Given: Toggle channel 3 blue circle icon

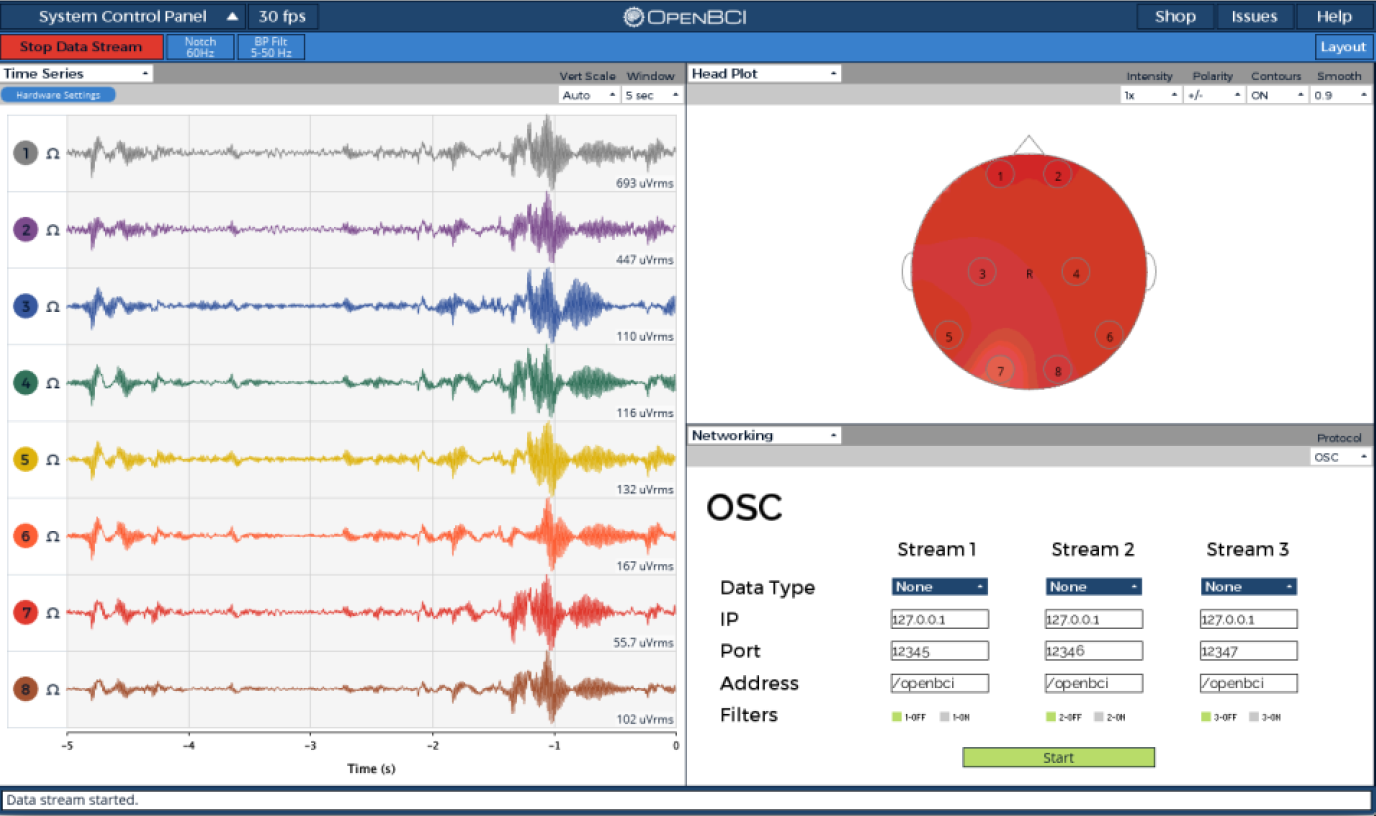Looking at the screenshot, I should click(x=25, y=307).
